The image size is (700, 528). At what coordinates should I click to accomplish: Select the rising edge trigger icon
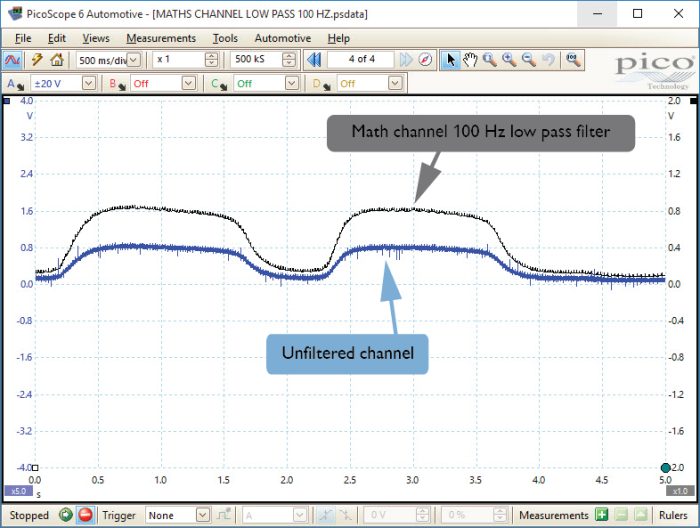[x=325, y=515]
